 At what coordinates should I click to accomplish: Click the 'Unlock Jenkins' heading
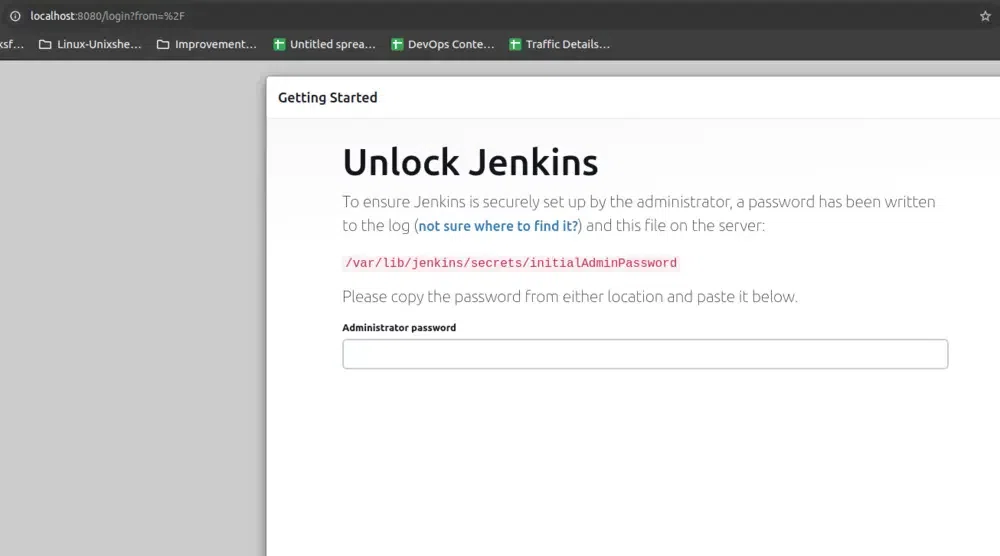[x=471, y=162]
